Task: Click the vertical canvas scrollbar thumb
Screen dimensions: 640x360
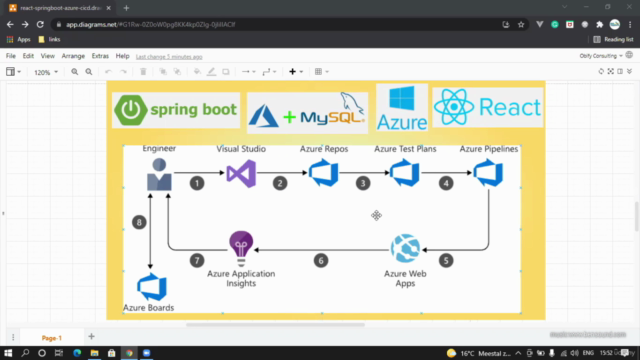Action: pyautogui.click(x=636, y=216)
